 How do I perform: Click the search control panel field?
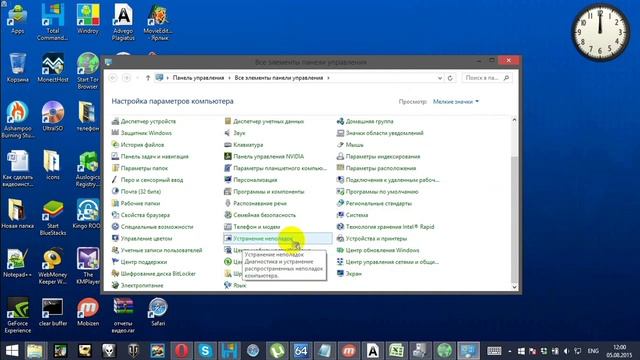pyautogui.click(x=486, y=78)
